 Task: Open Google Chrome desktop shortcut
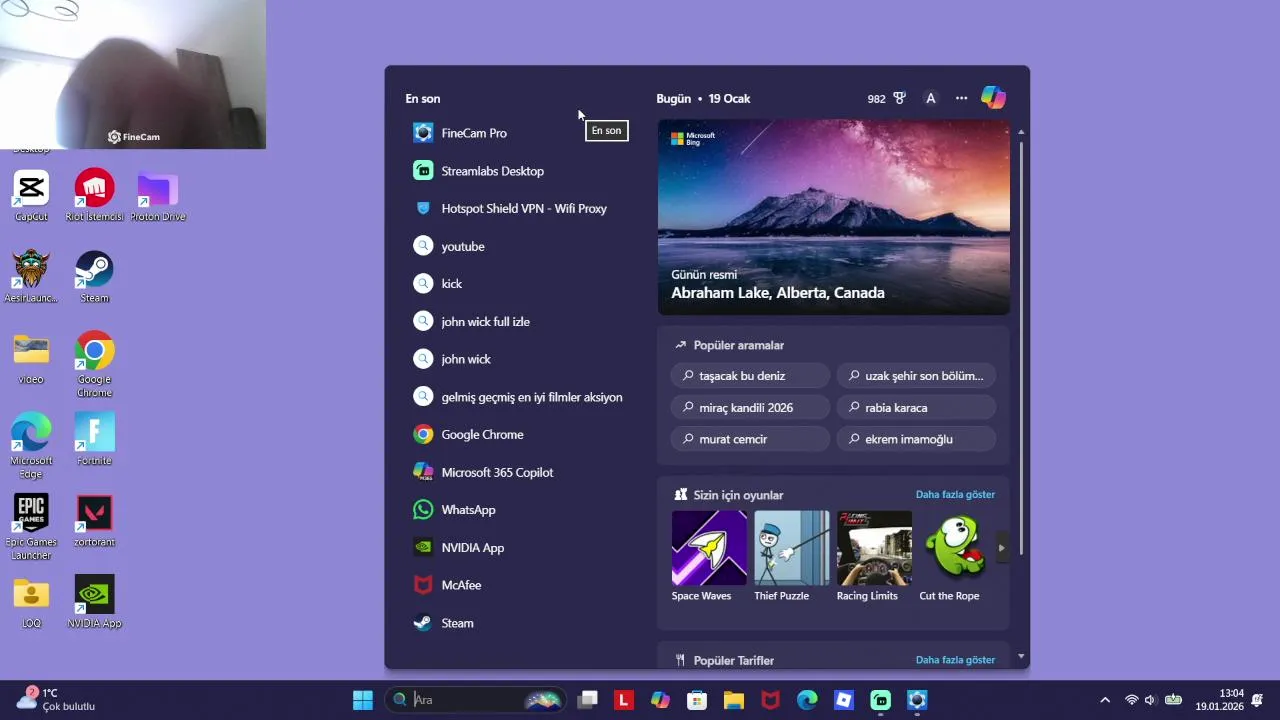tap(95, 363)
